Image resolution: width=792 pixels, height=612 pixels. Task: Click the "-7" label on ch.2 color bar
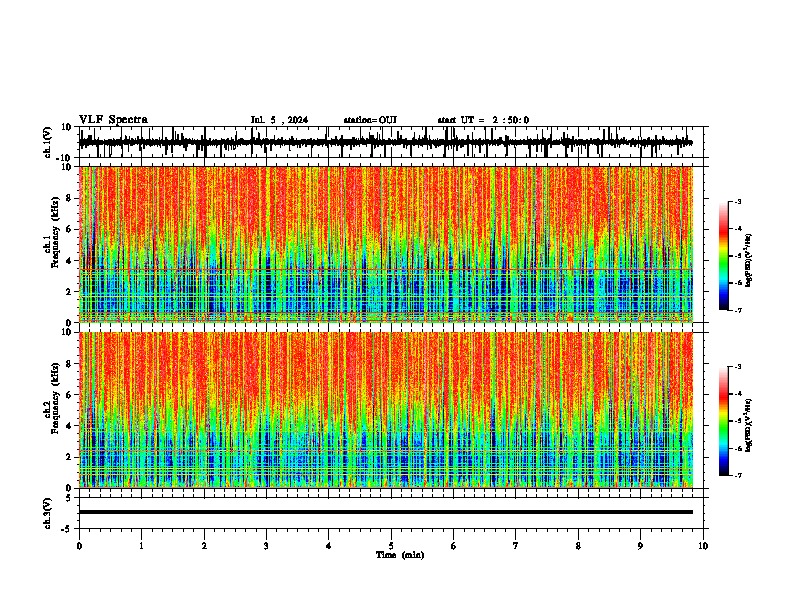point(738,476)
